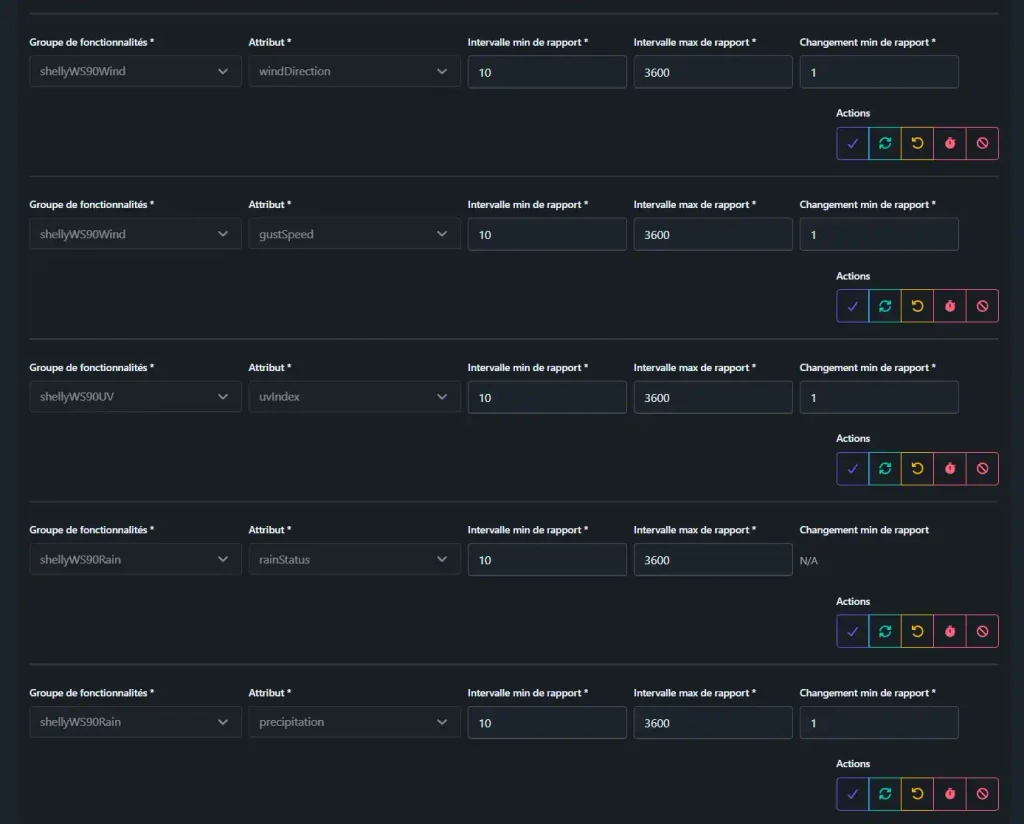Click the red stopwatch icon for windDirection

point(950,143)
